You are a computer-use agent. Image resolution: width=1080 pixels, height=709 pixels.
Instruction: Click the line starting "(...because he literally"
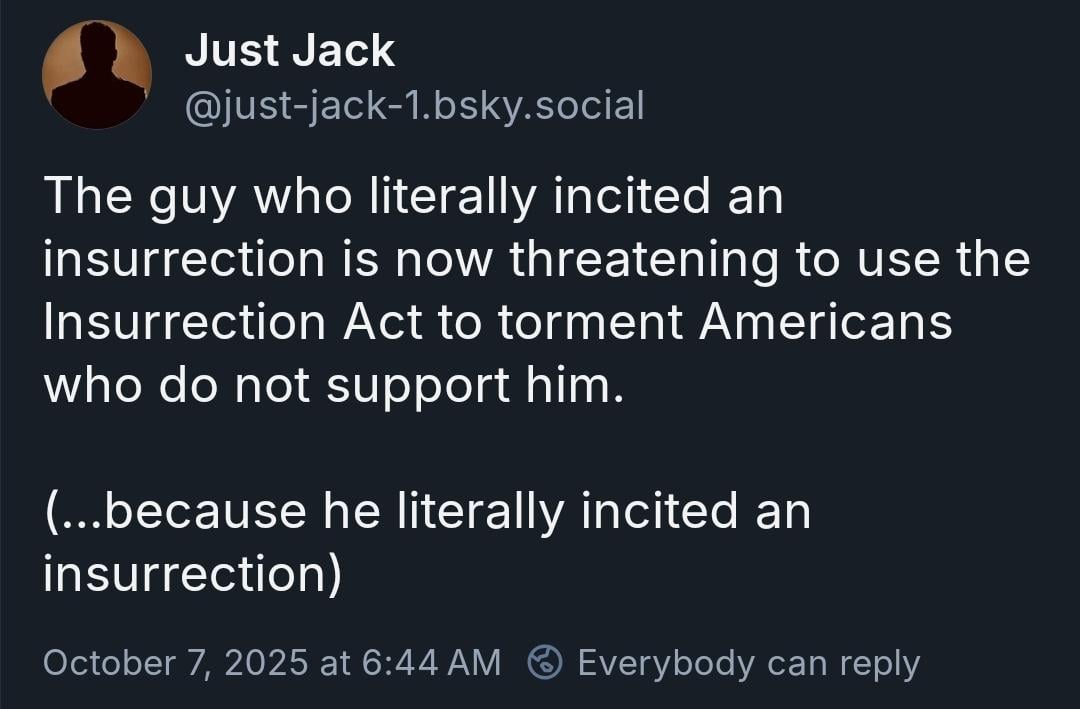[427, 511]
